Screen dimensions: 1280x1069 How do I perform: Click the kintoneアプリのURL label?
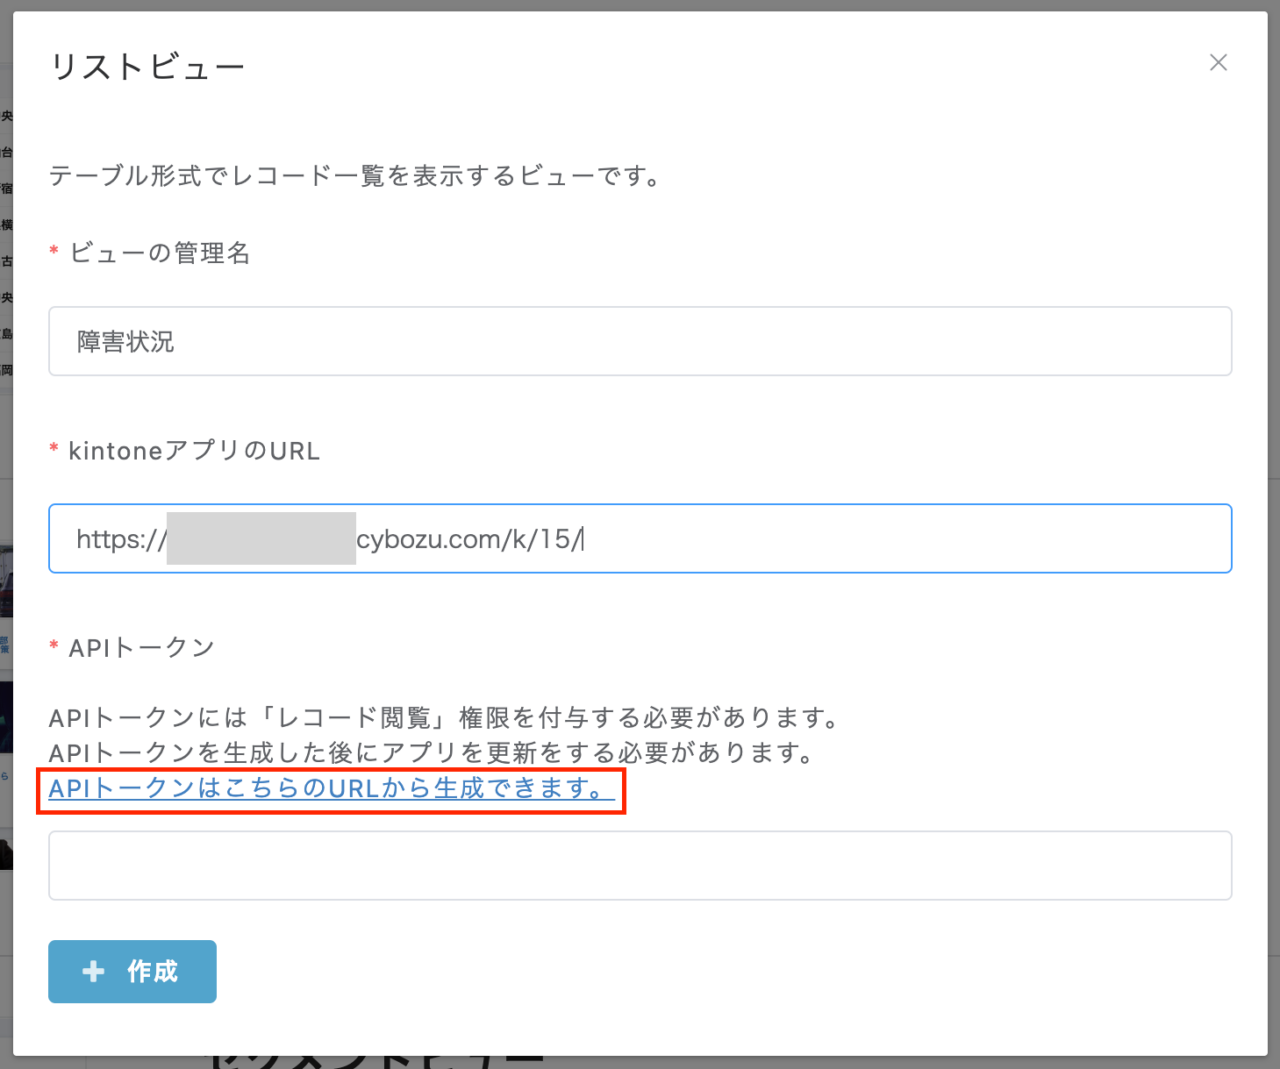[194, 451]
